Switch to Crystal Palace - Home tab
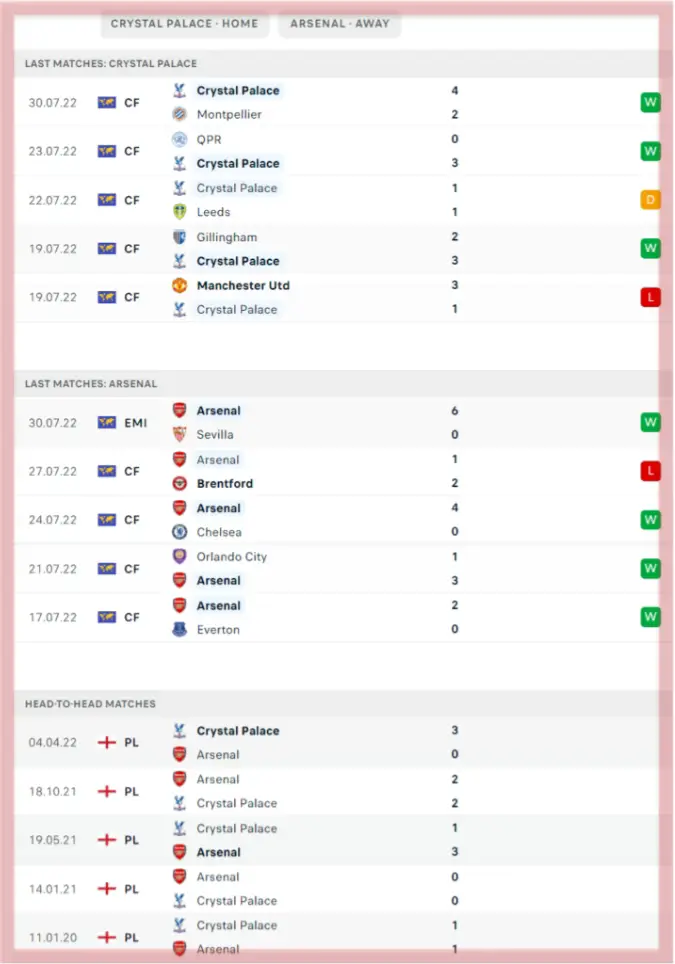Screen dimensions: 675x964 tap(184, 23)
